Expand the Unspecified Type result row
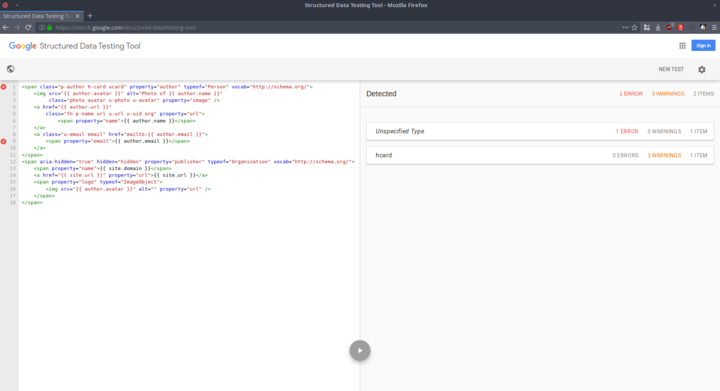The width and height of the screenshot is (720, 391). (x=540, y=131)
